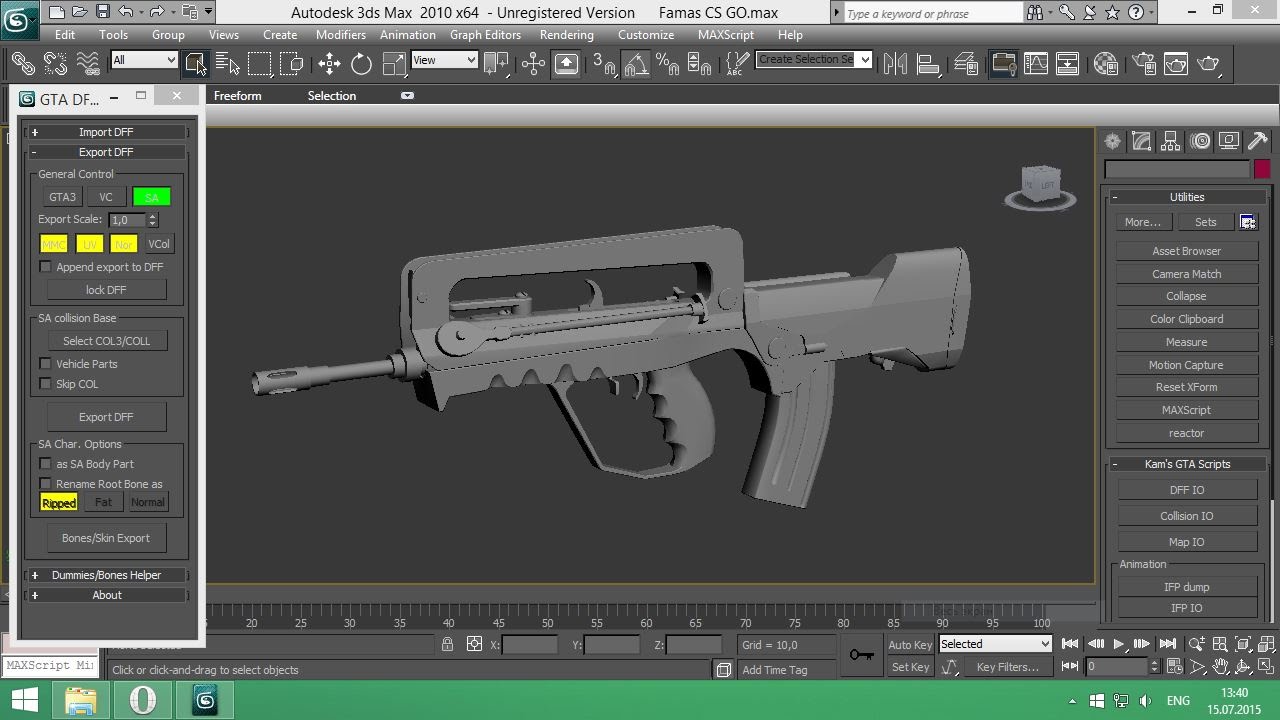Image resolution: width=1280 pixels, height=720 pixels.
Task: Select the Select and Move tool
Action: coord(329,64)
